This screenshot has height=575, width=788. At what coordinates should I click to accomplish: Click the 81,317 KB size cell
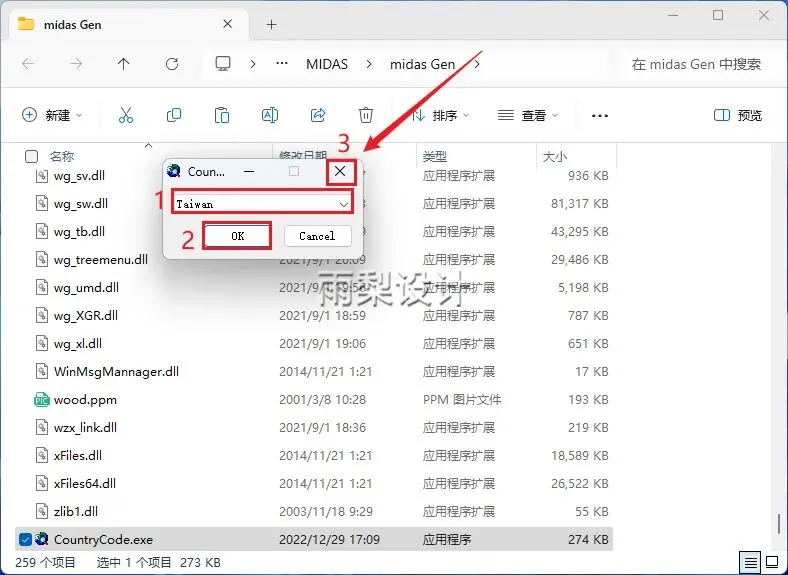[579, 204]
